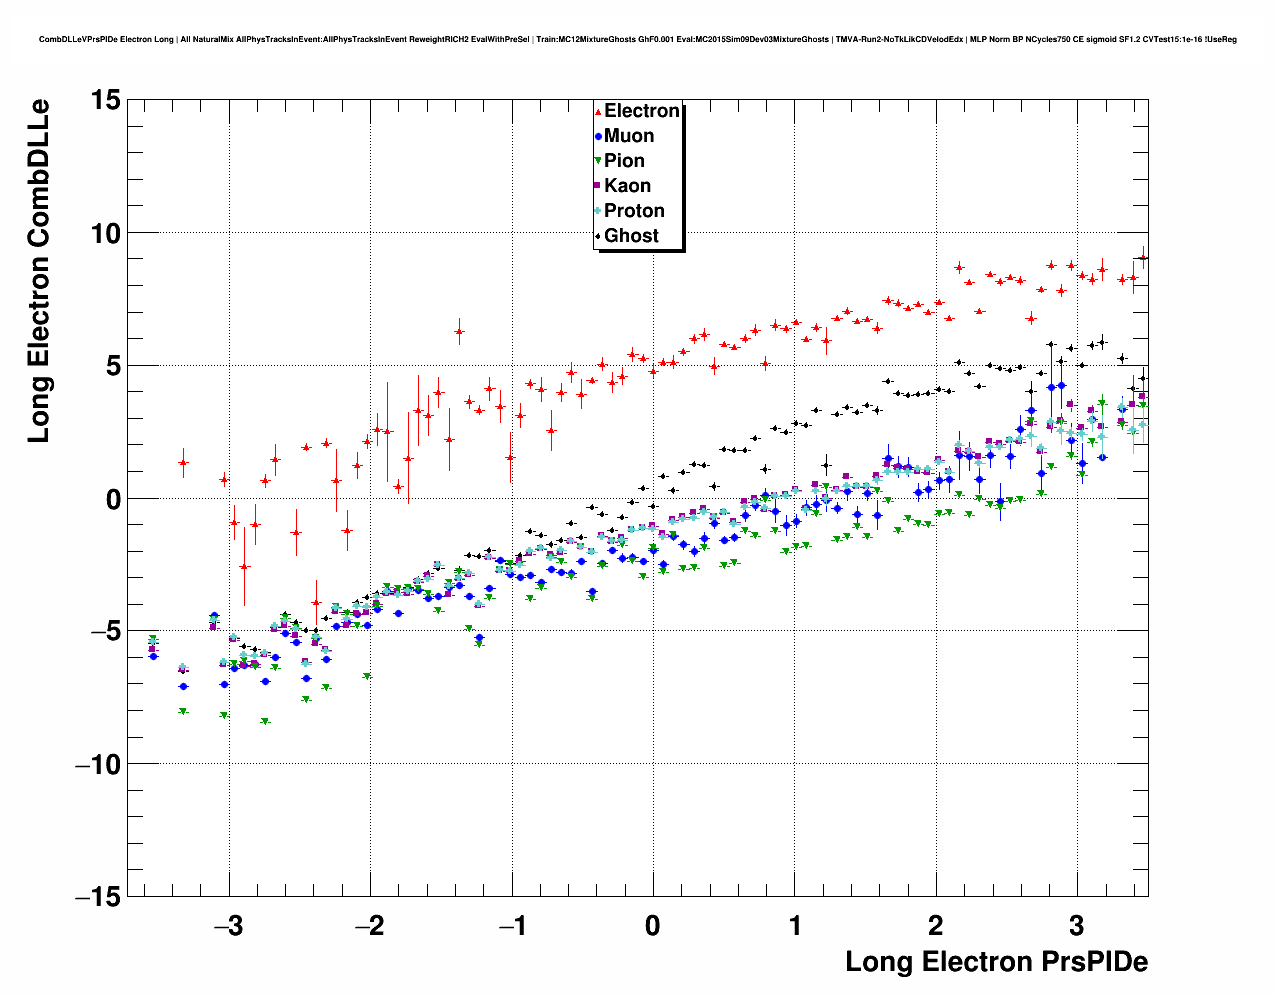Click the X-axis label 1
This screenshot has width=1276, height=996.
point(795,926)
